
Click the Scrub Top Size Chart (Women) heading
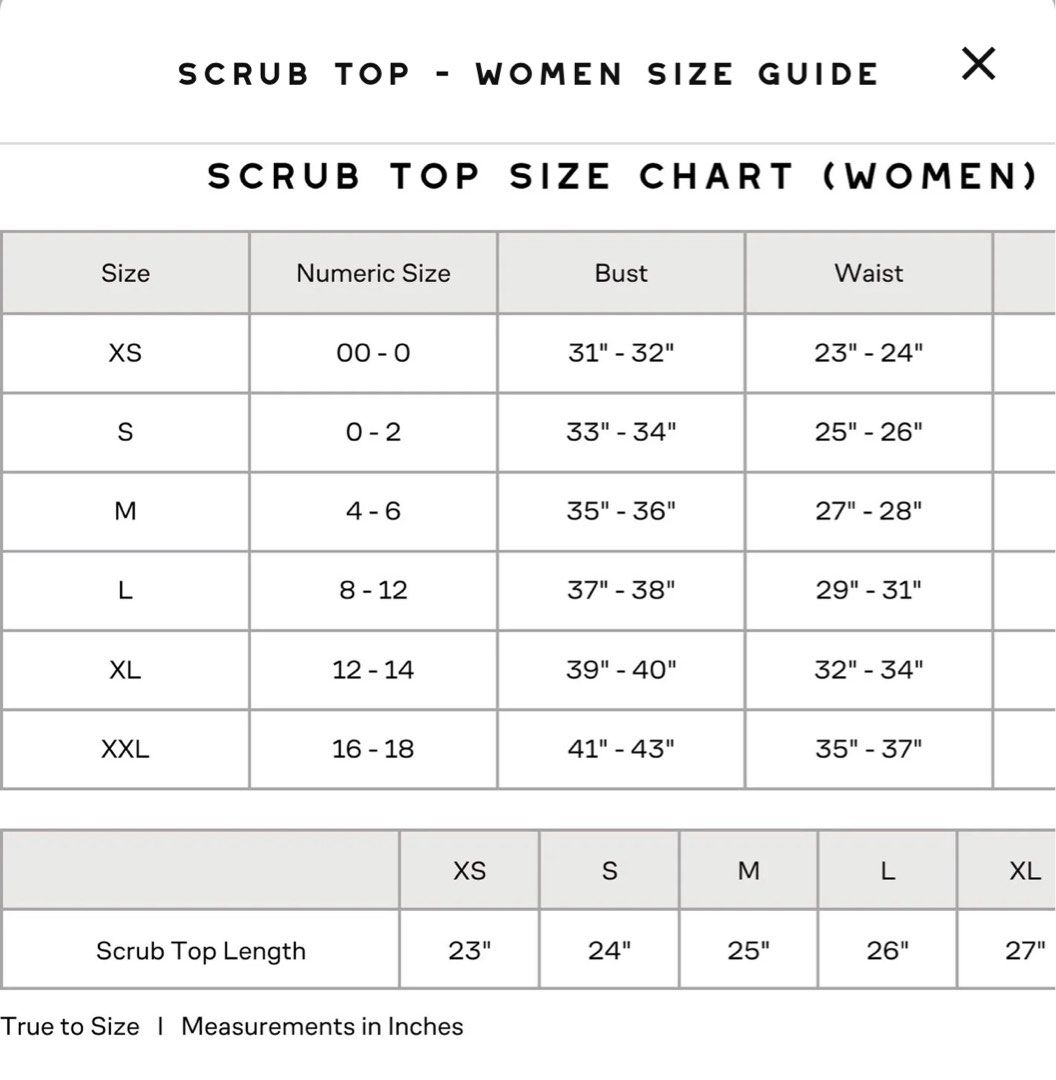point(622,177)
